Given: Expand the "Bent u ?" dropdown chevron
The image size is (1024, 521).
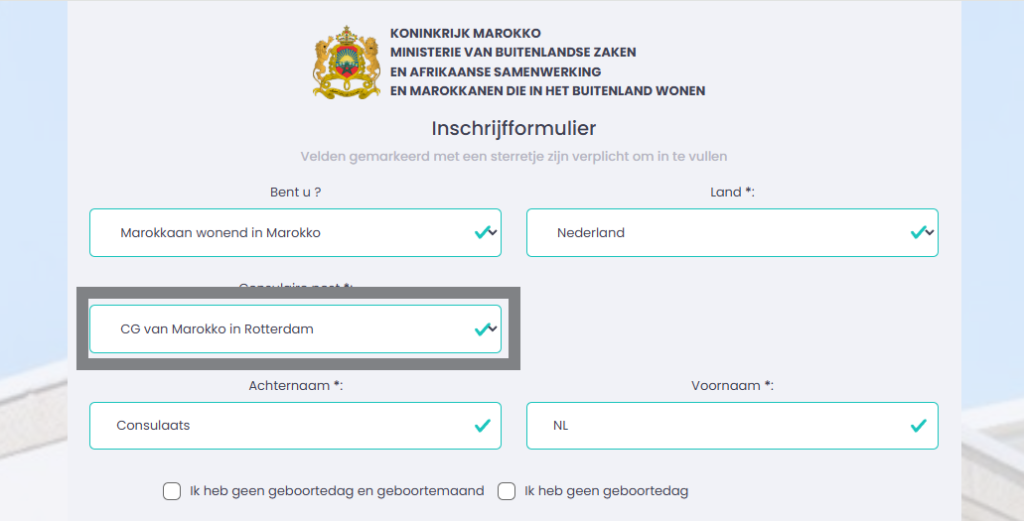Looking at the screenshot, I should (x=493, y=232).
